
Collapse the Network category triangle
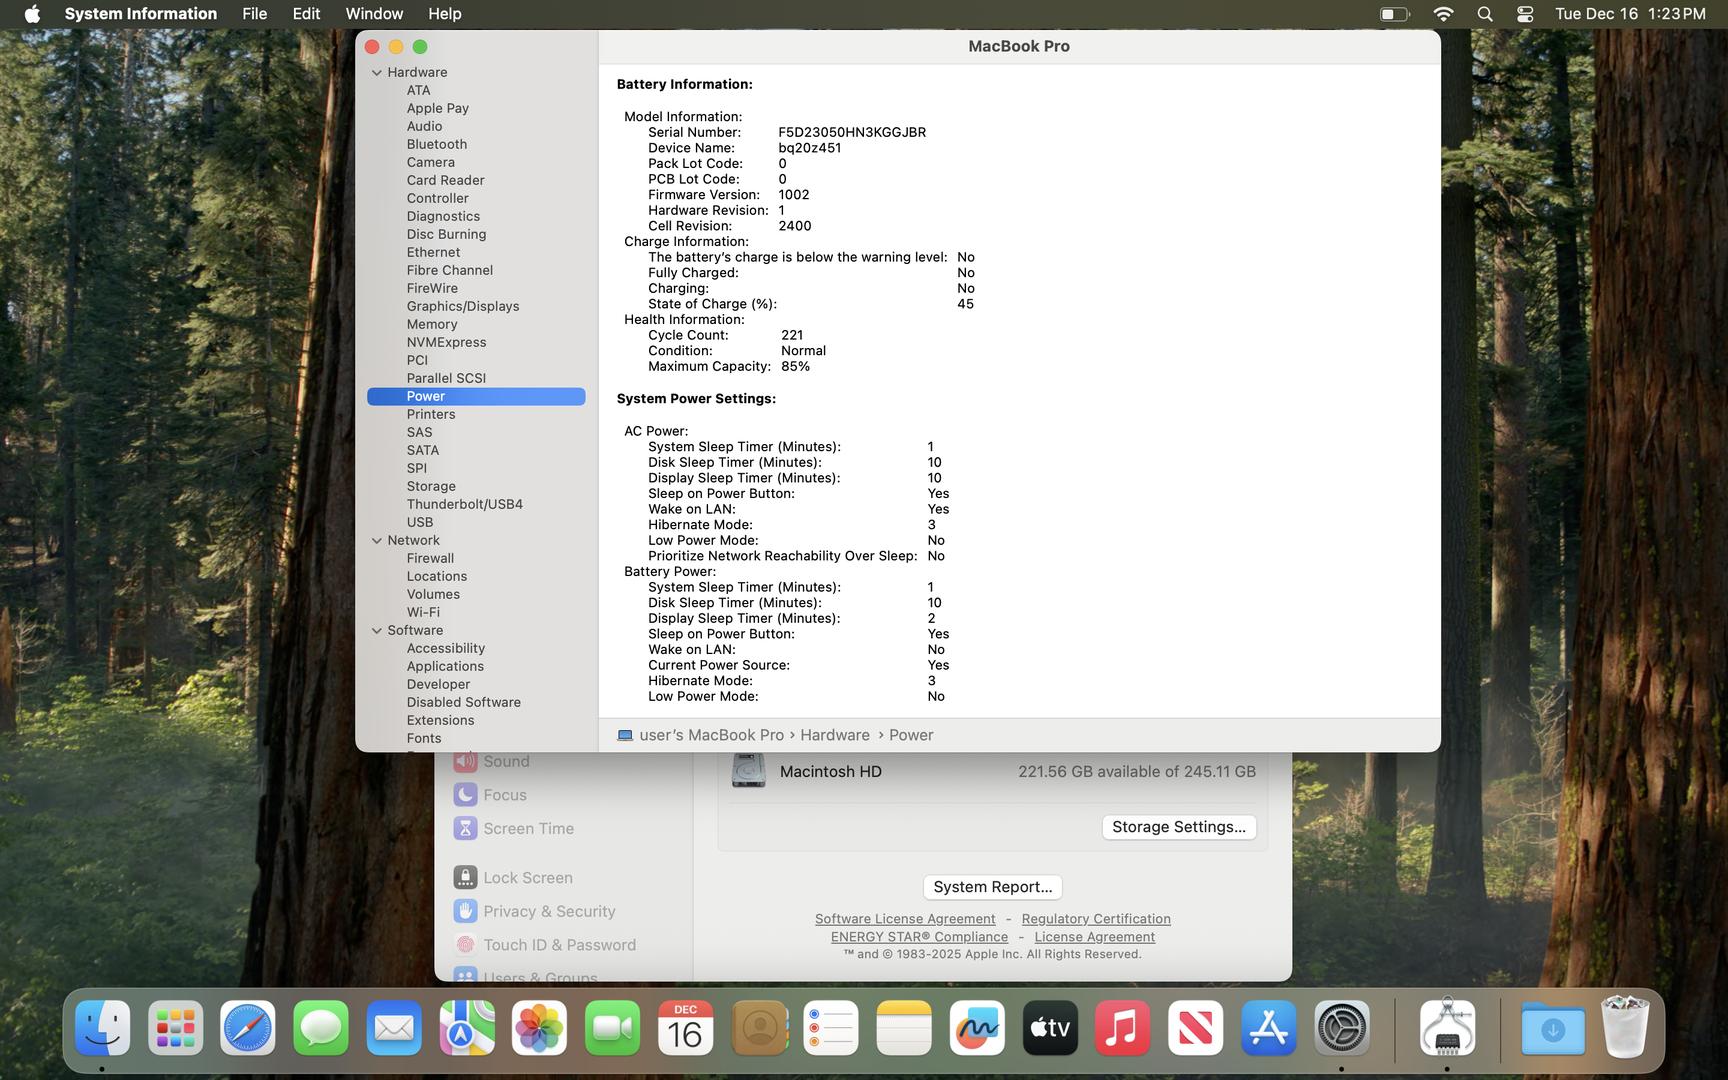click(377, 541)
